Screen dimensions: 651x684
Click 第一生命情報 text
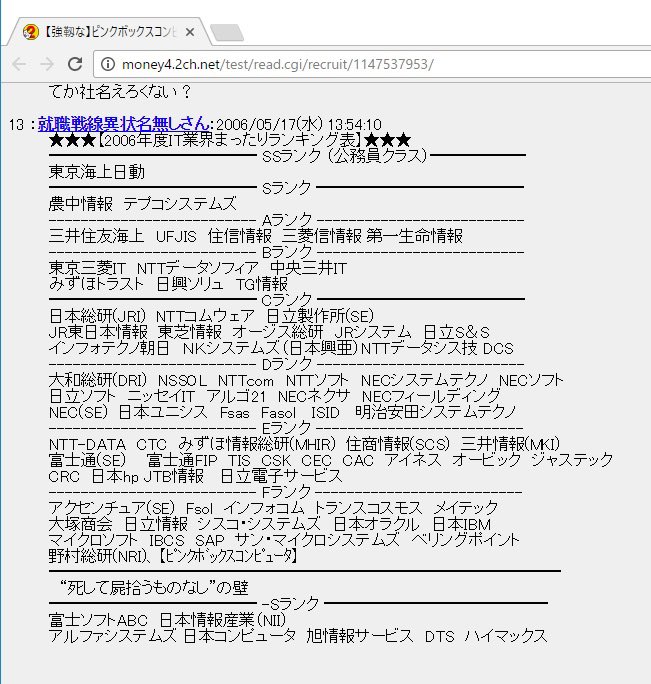[x=415, y=236]
